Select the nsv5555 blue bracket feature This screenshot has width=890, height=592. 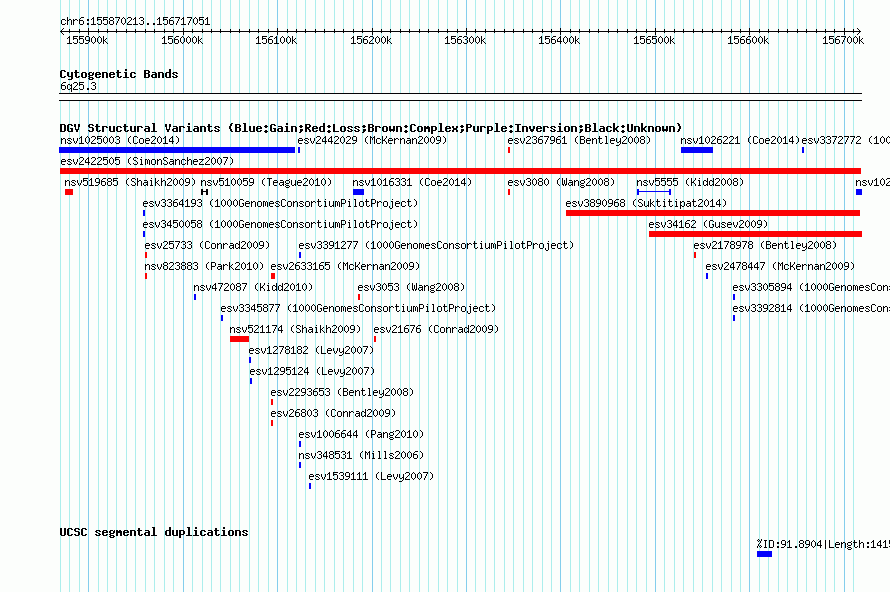coord(654,192)
